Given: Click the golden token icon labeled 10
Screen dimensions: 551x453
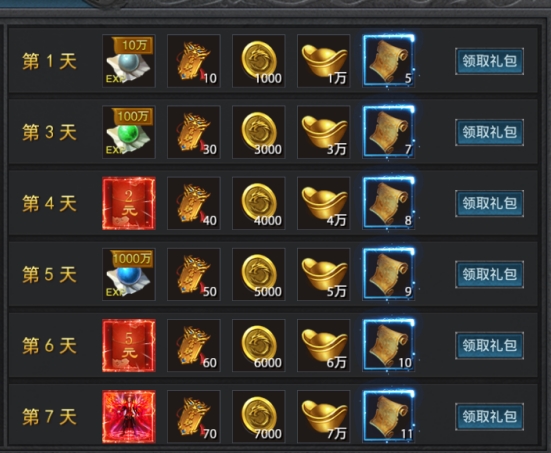Looking at the screenshot, I should (194, 61).
